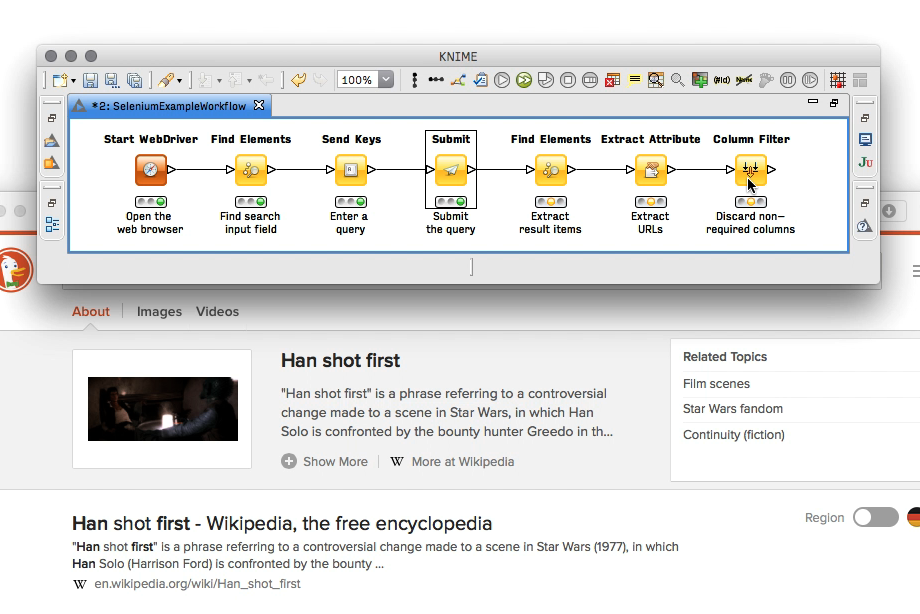The width and height of the screenshot is (920, 614).
Task: Click the Start WebDriver node icon
Action: (x=151, y=170)
